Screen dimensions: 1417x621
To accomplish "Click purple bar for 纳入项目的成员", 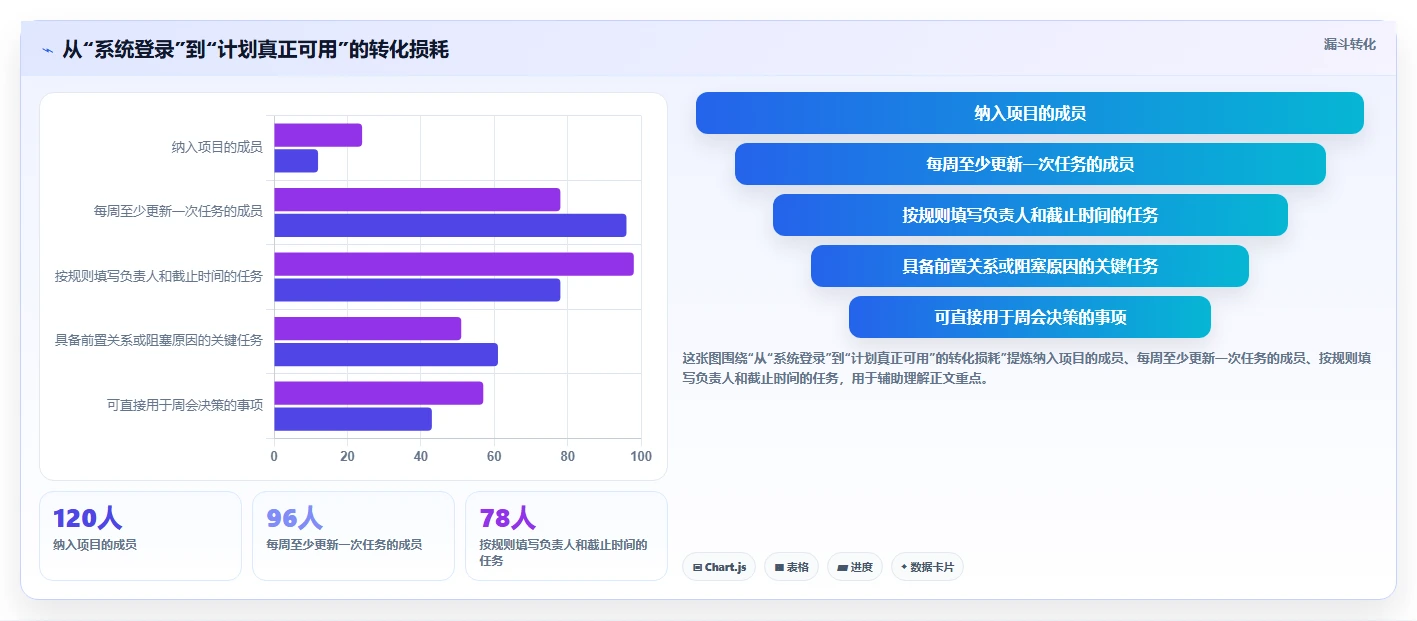I will pyautogui.click(x=318, y=135).
